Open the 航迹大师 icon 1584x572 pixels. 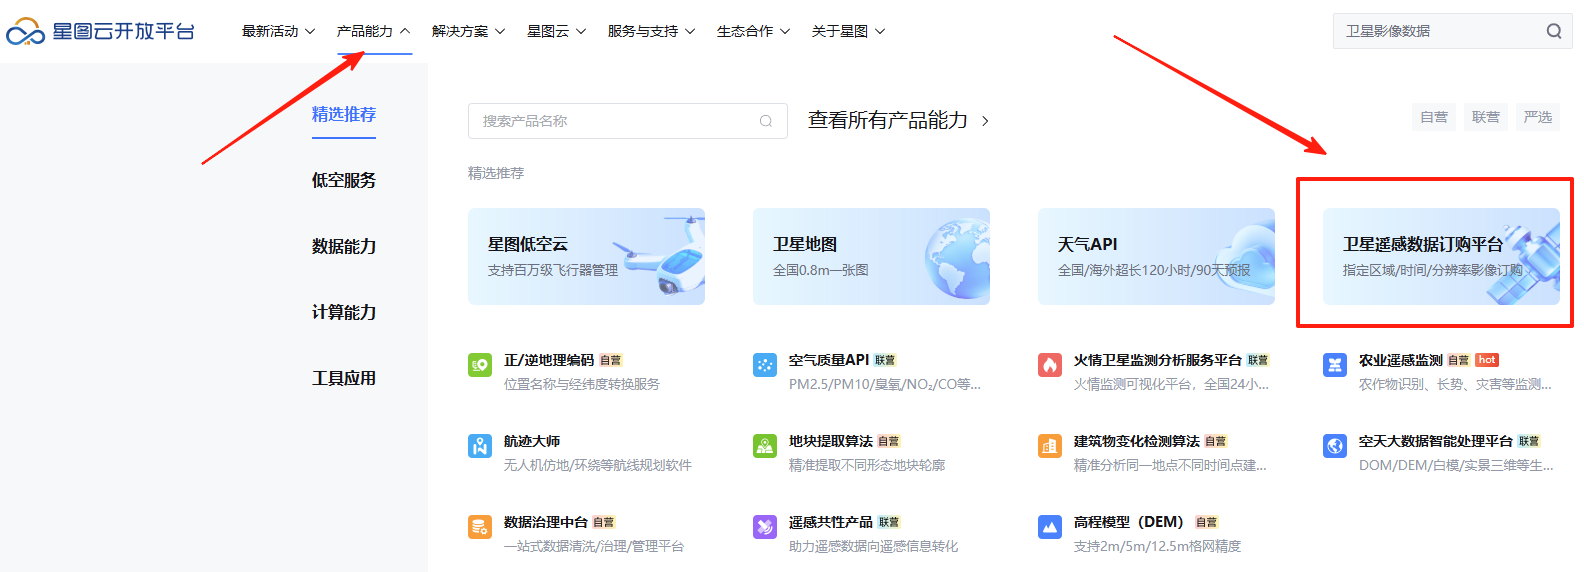480,446
